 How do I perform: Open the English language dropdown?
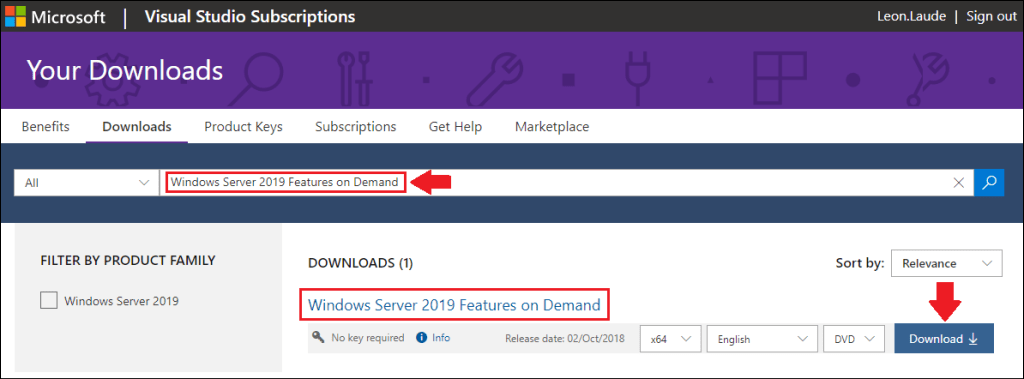762,339
